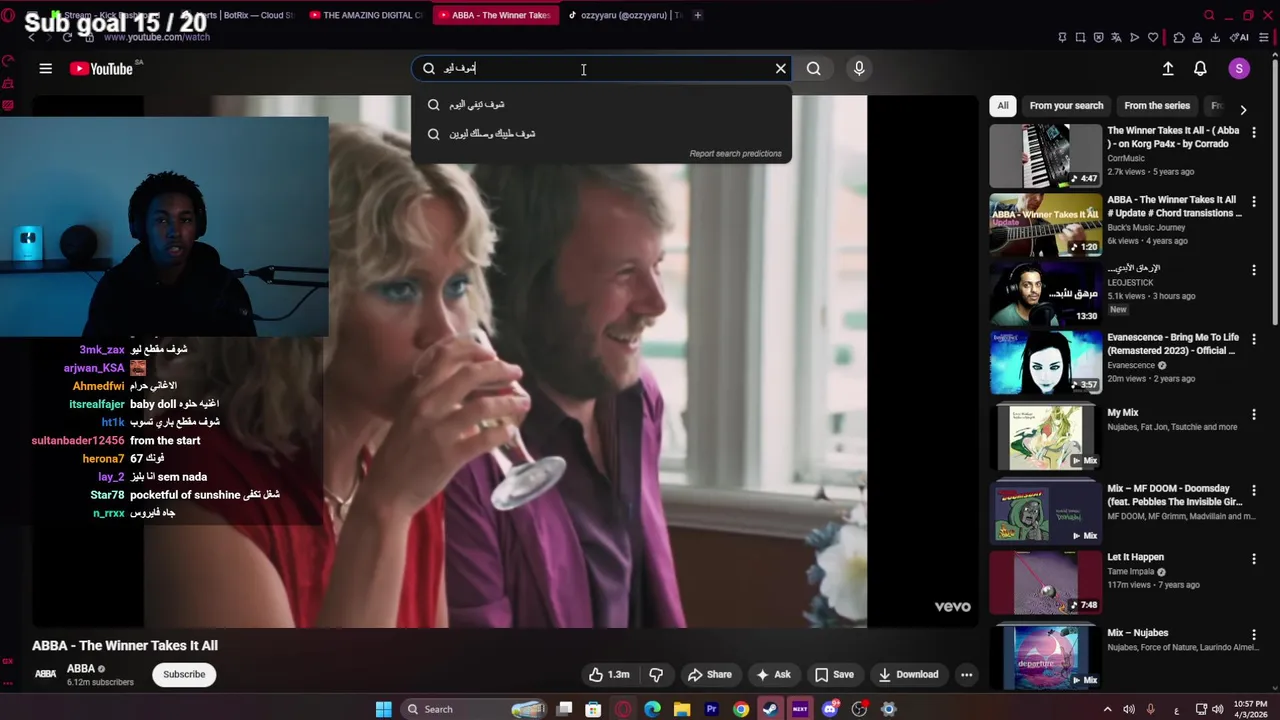The image size is (1280, 720).
Task: Open options for LEOJESTICK video
Action: pos(1254,270)
